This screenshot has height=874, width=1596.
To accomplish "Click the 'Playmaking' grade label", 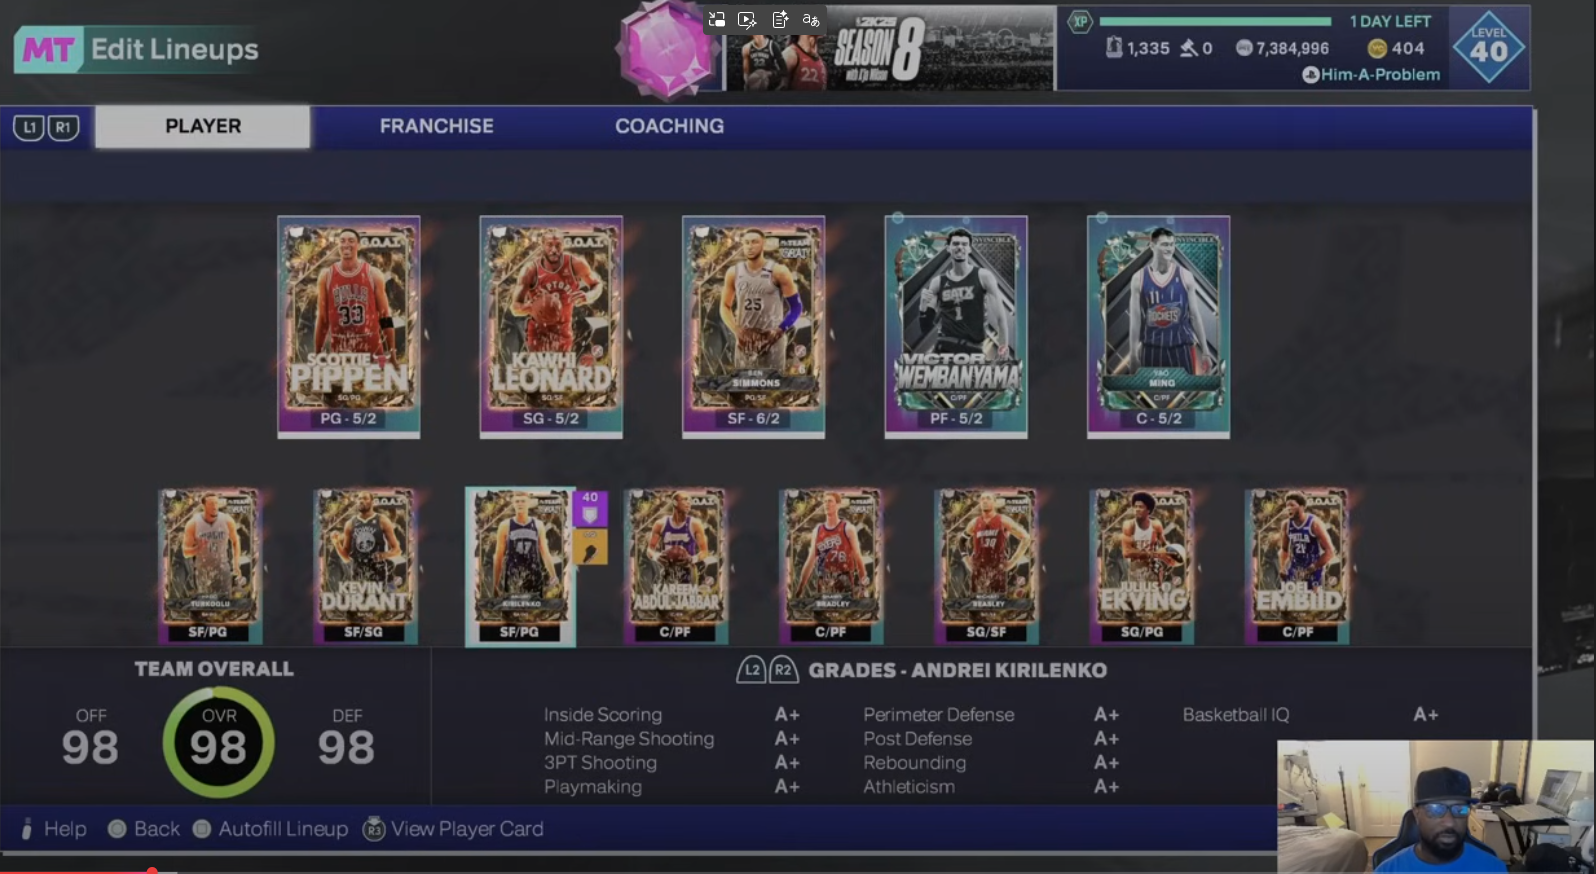I will coord(593,787).
